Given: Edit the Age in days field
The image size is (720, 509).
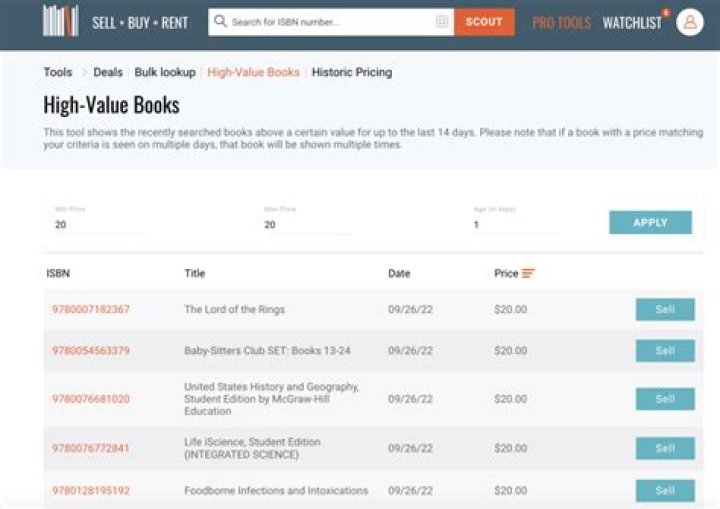Looking at the screenshot, I should click(x=516, y=225).
